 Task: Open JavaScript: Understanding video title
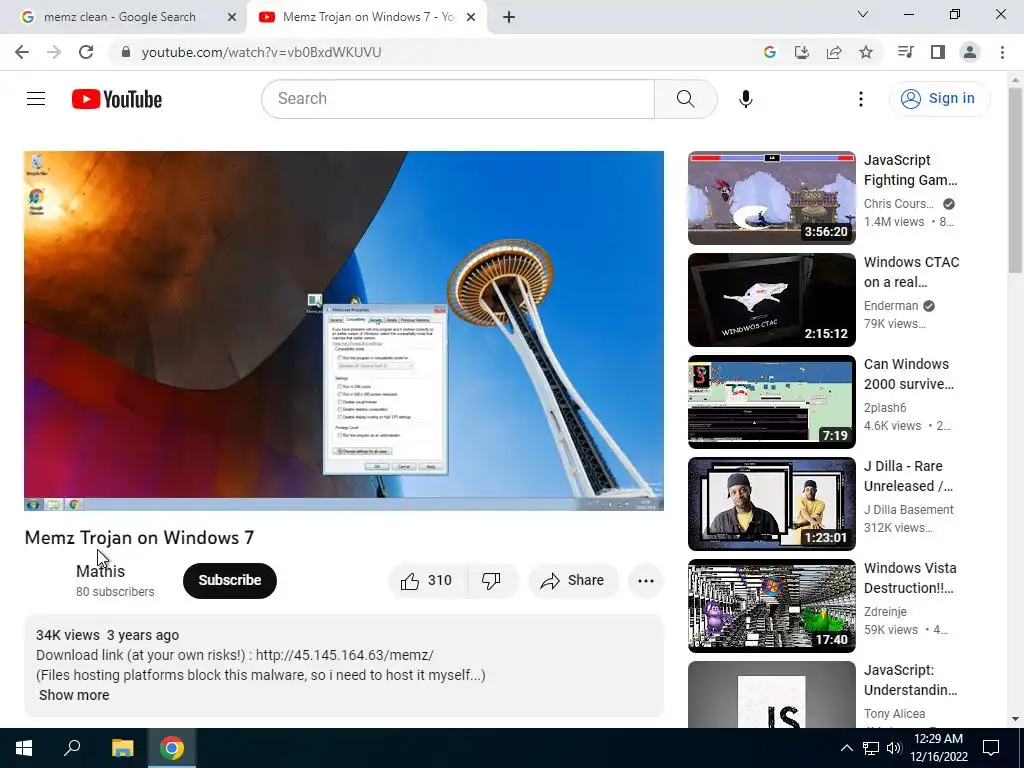tap(910, 680)
